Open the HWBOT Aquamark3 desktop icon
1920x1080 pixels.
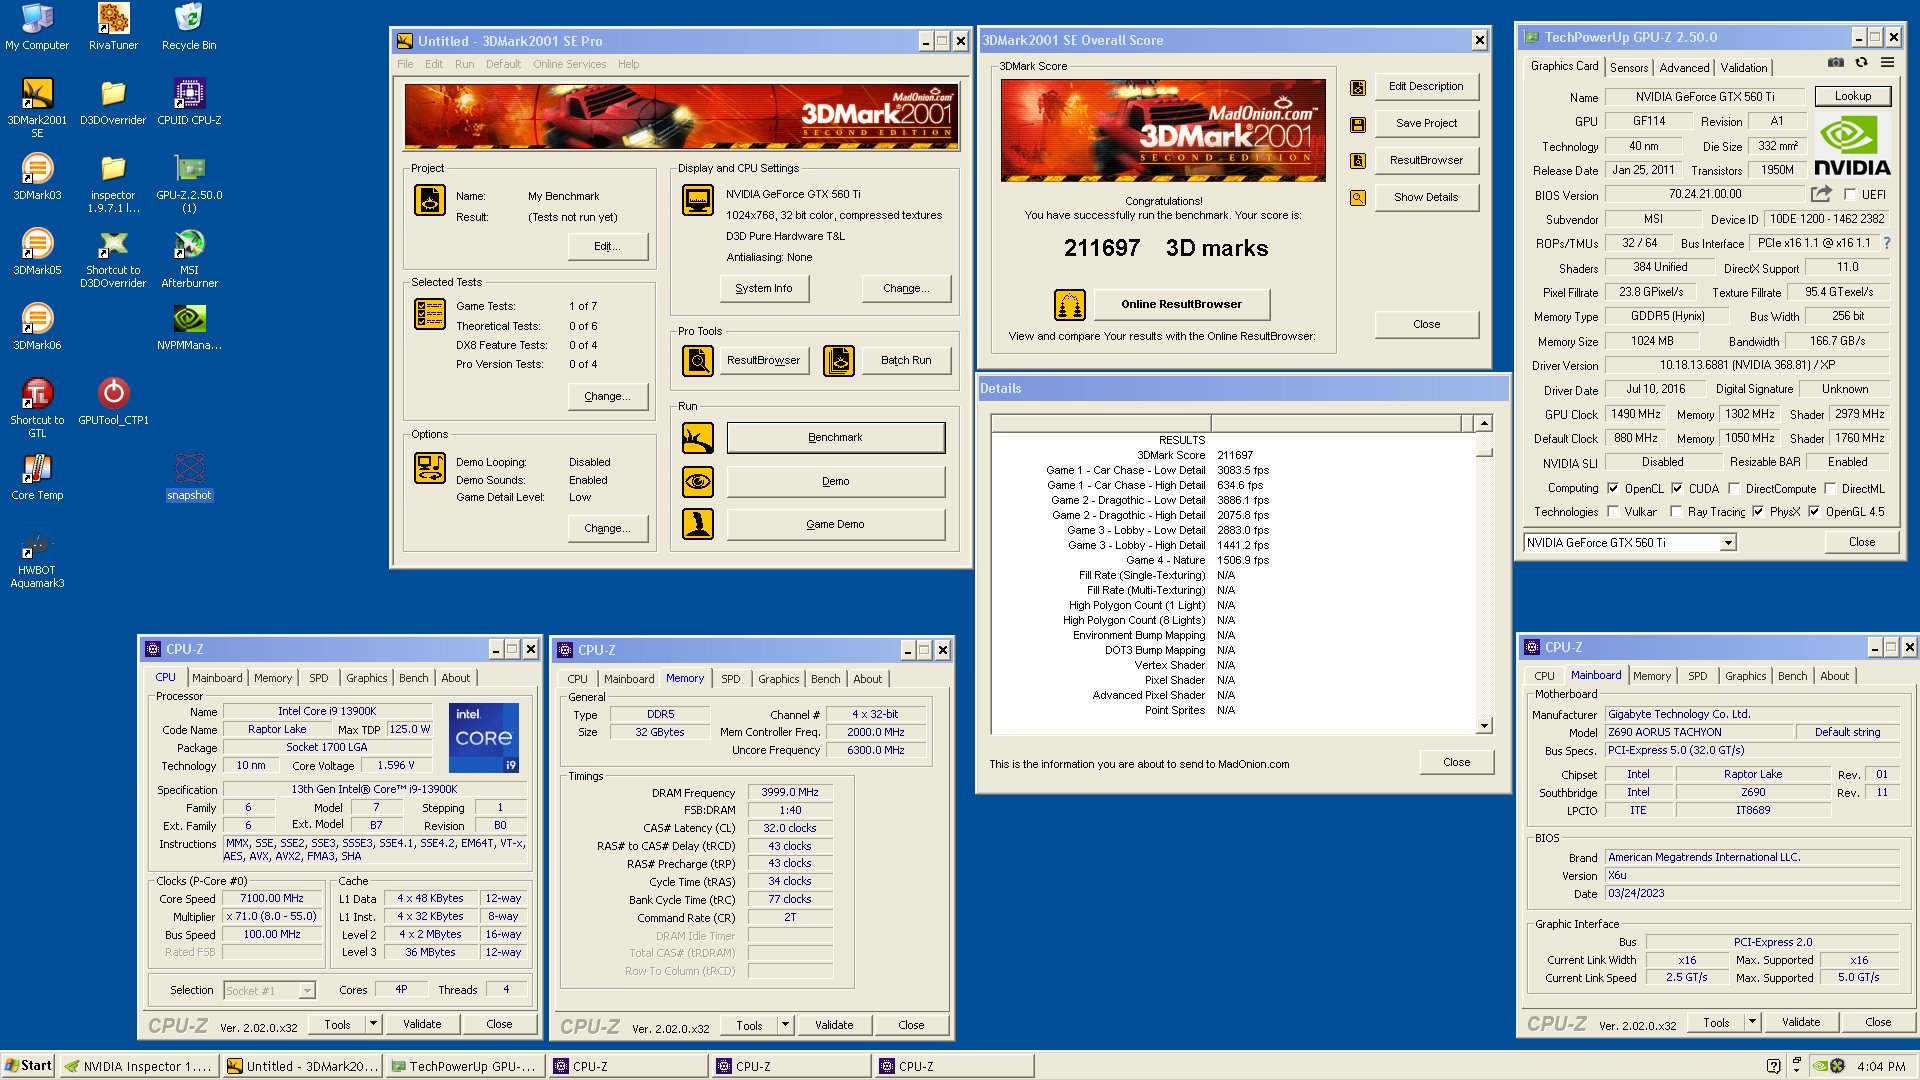point(37,558)
